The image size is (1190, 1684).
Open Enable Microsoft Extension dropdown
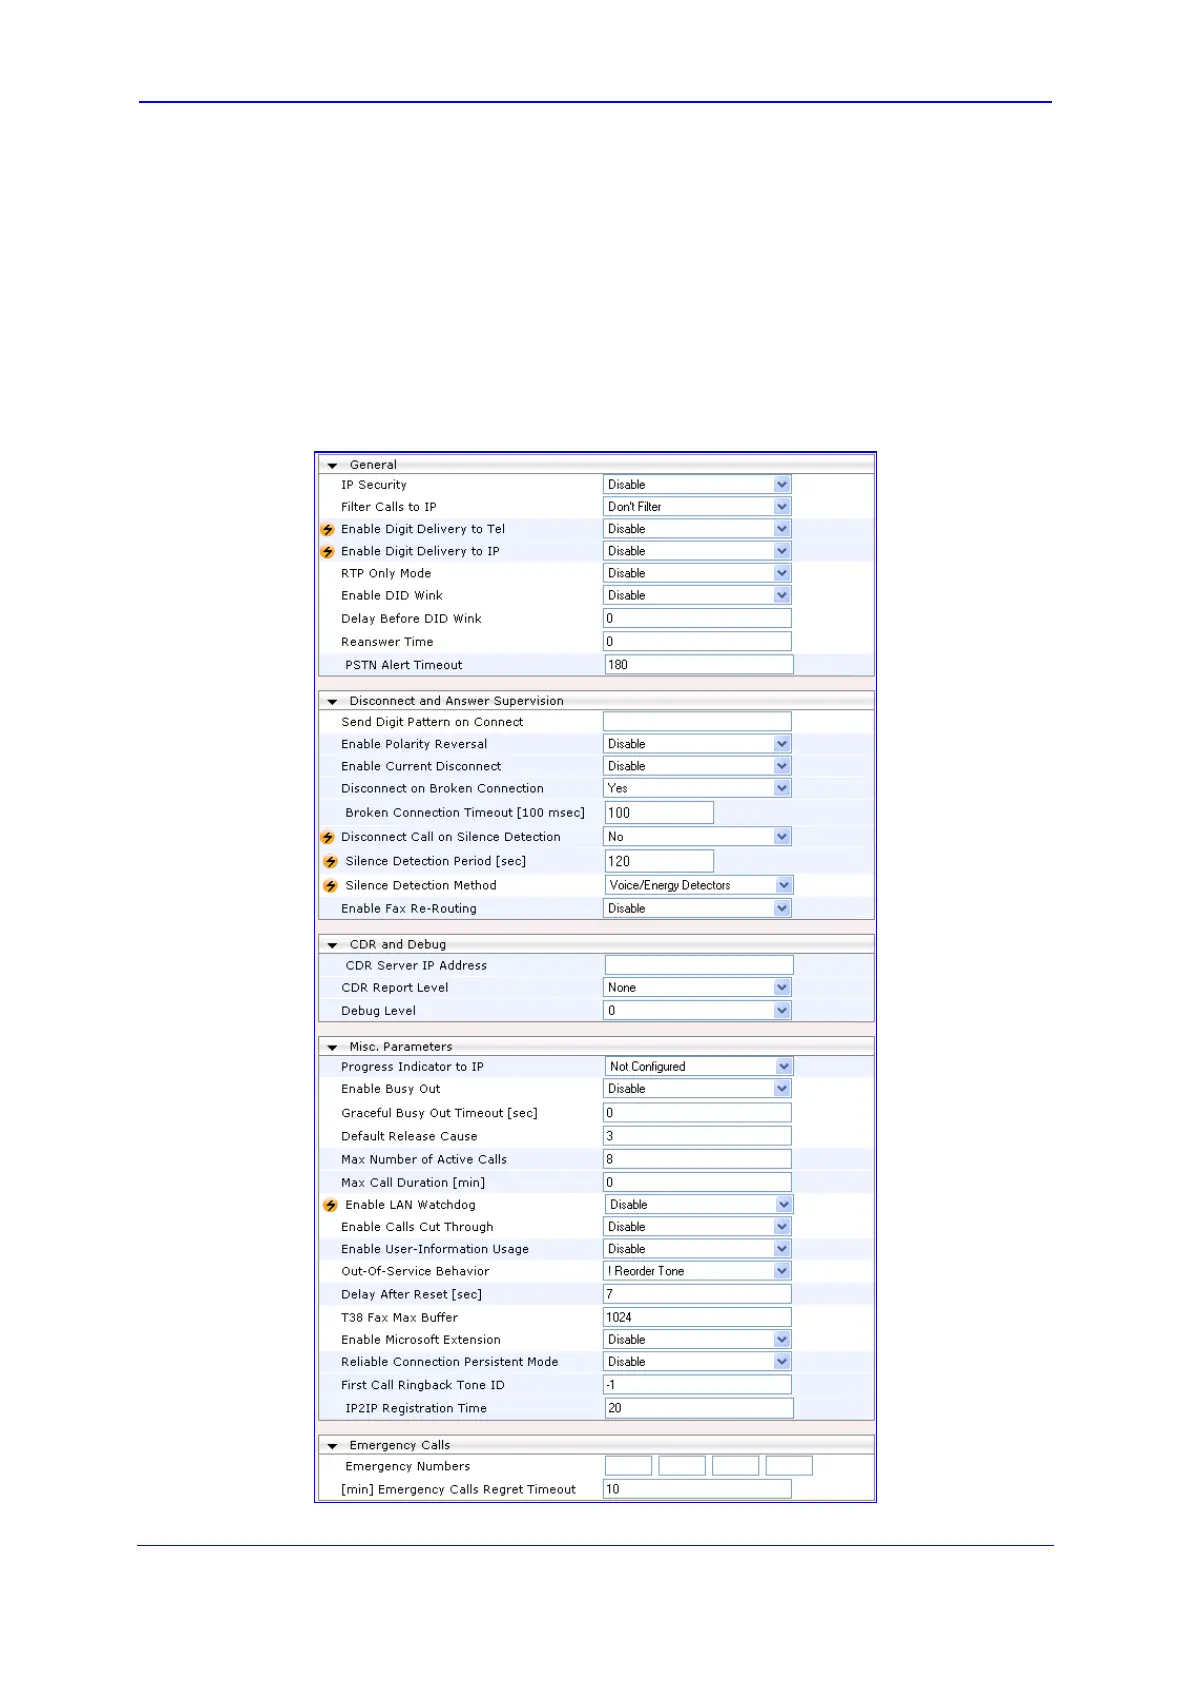pyautogui.click(x=697, y=1340)
